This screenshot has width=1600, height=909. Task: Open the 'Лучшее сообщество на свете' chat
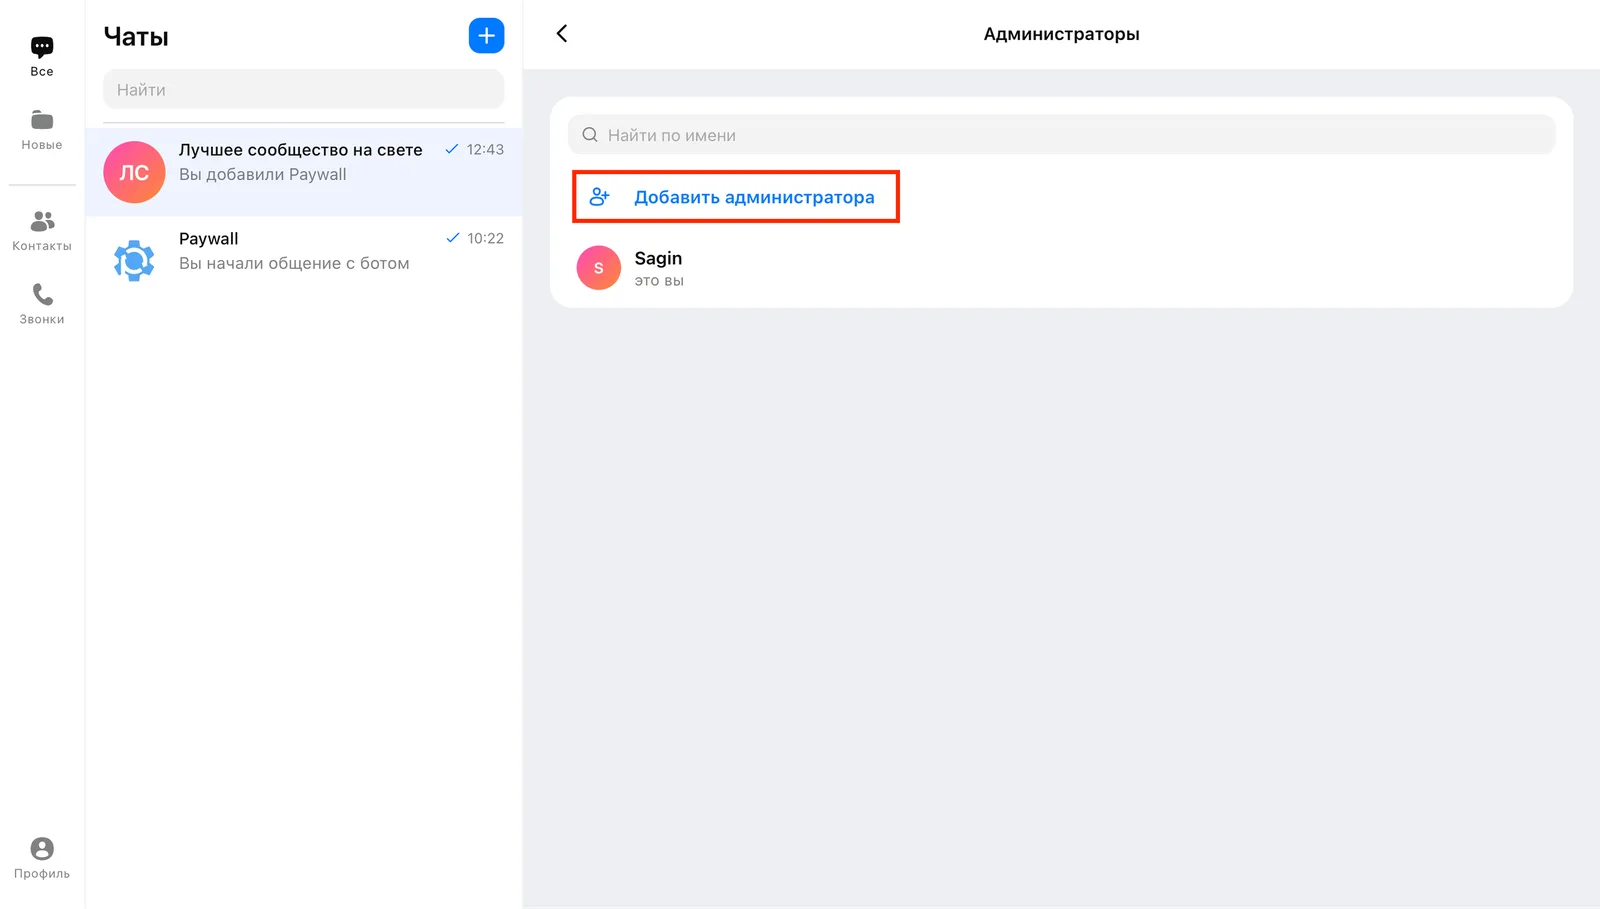[x=304, y=172]
